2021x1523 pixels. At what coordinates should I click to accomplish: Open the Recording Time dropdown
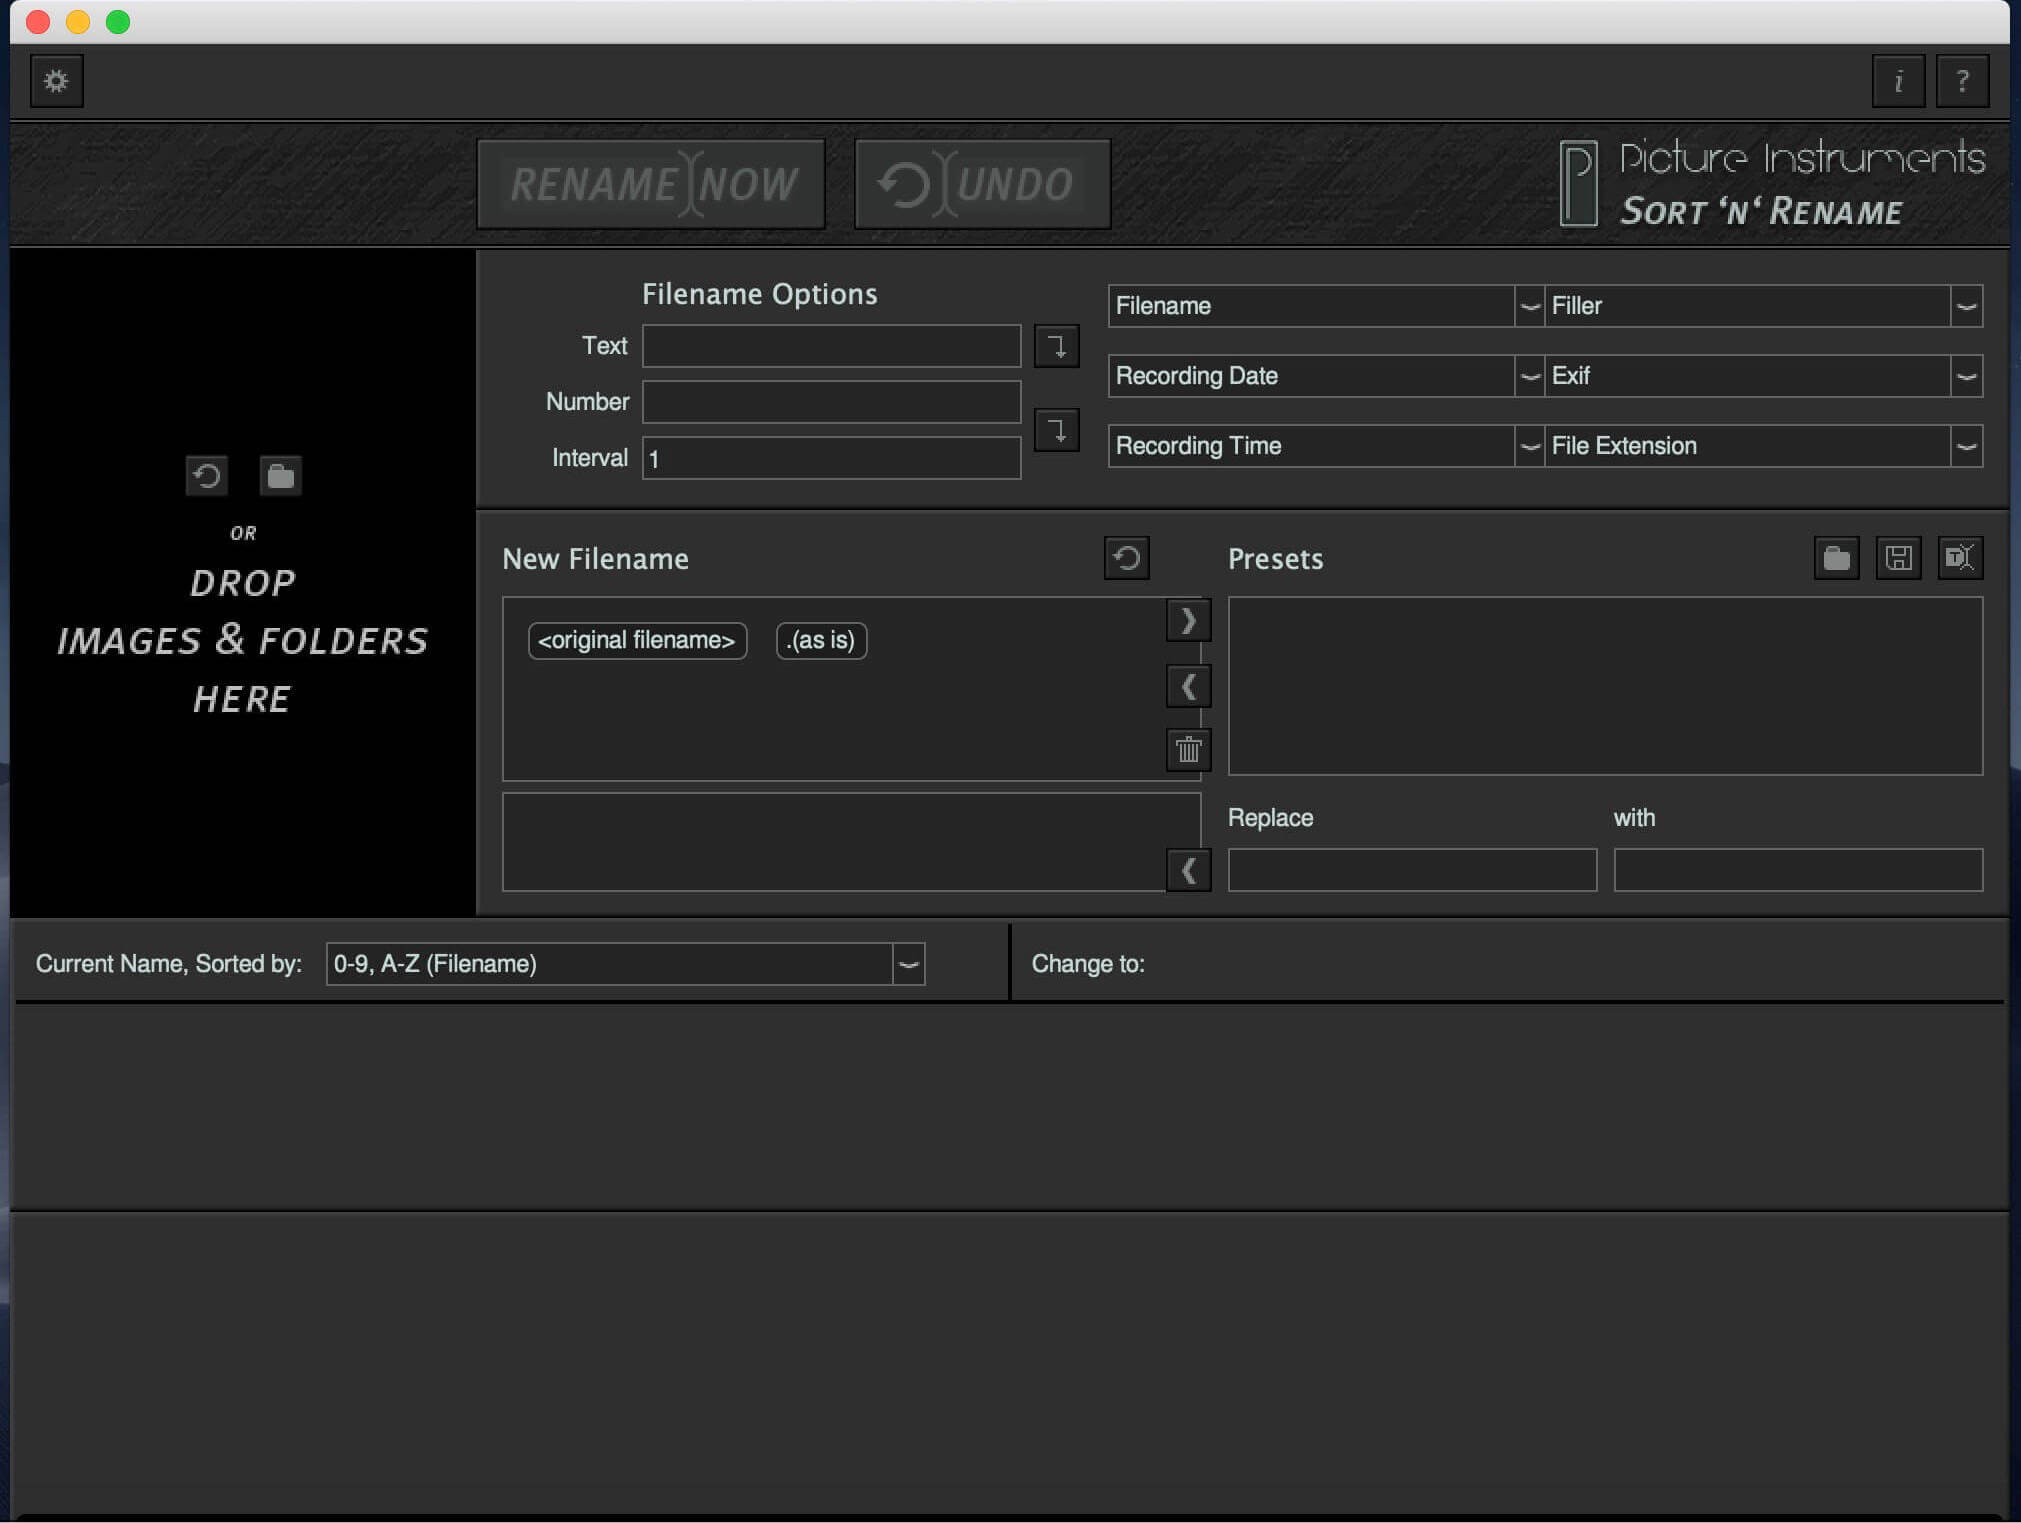[x=1326, y=446]
